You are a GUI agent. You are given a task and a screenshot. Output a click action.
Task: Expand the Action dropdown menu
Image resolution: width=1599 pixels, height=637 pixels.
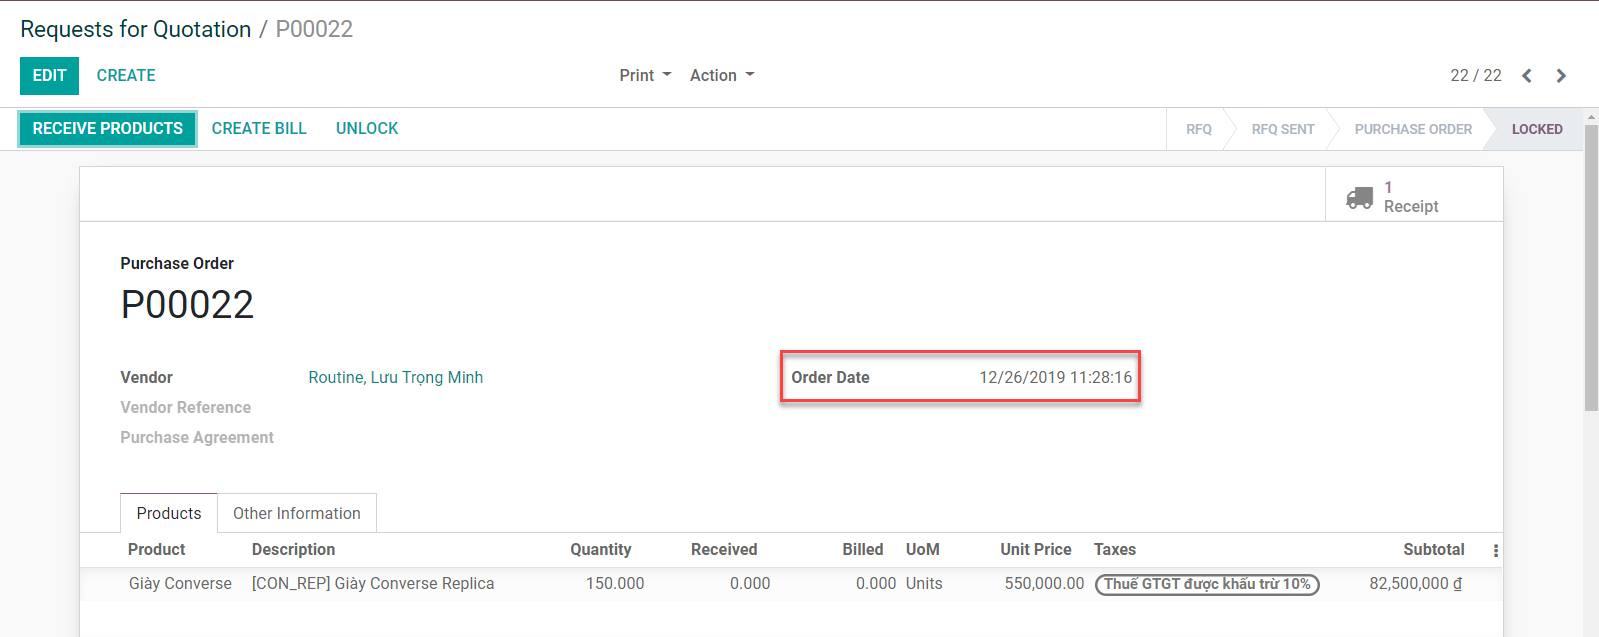pyautogui.click(x=721, y=76)
